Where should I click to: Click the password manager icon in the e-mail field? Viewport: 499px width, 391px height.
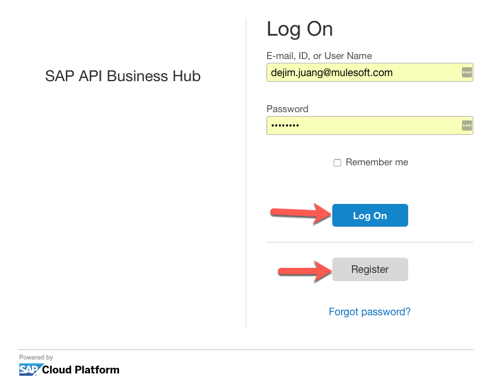467,72
